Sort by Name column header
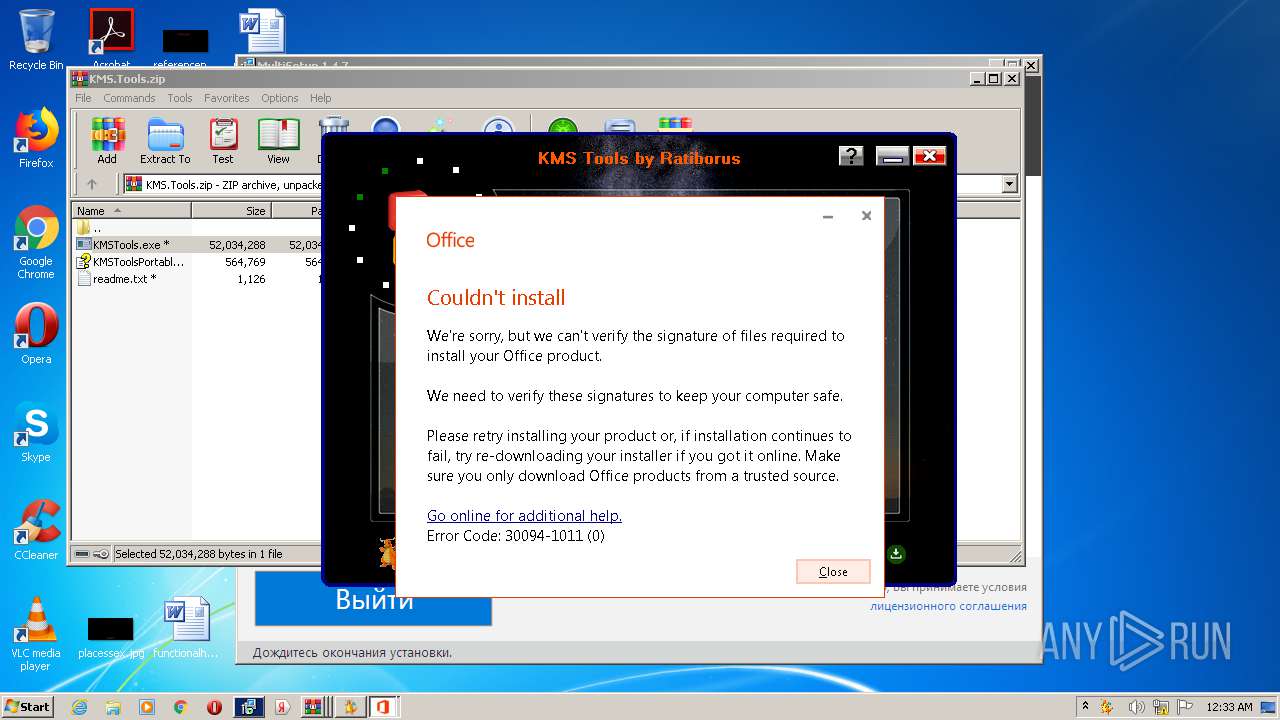1280x720 pixels. (133, 211)
